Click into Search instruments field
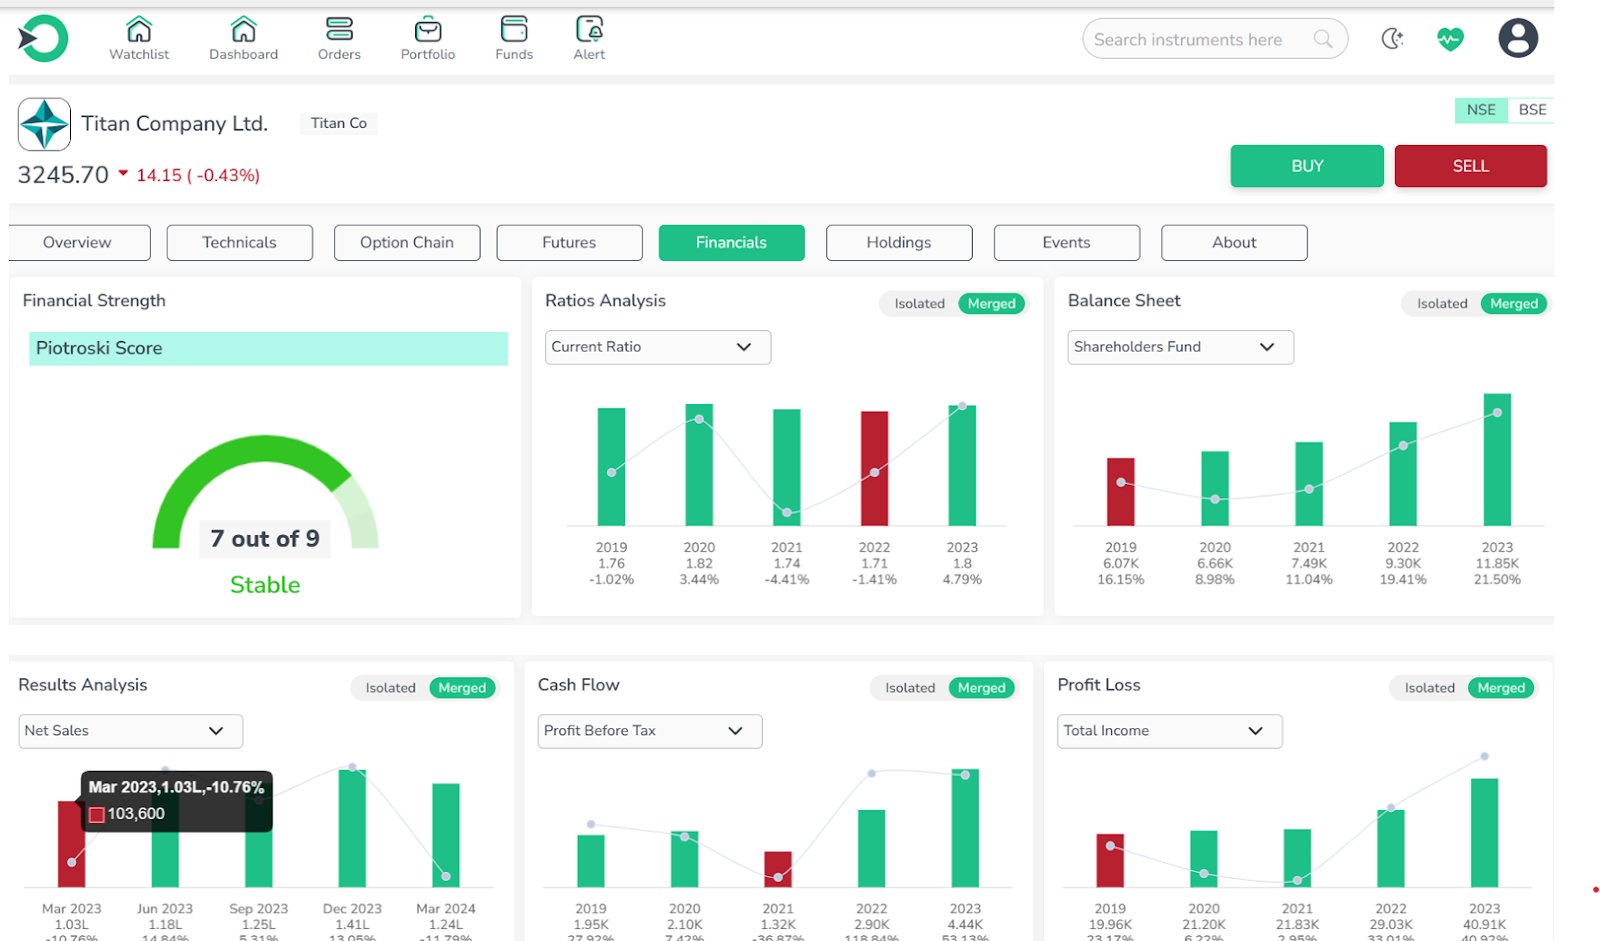Screen dimensions: 1600x941 coord(1214,39)
